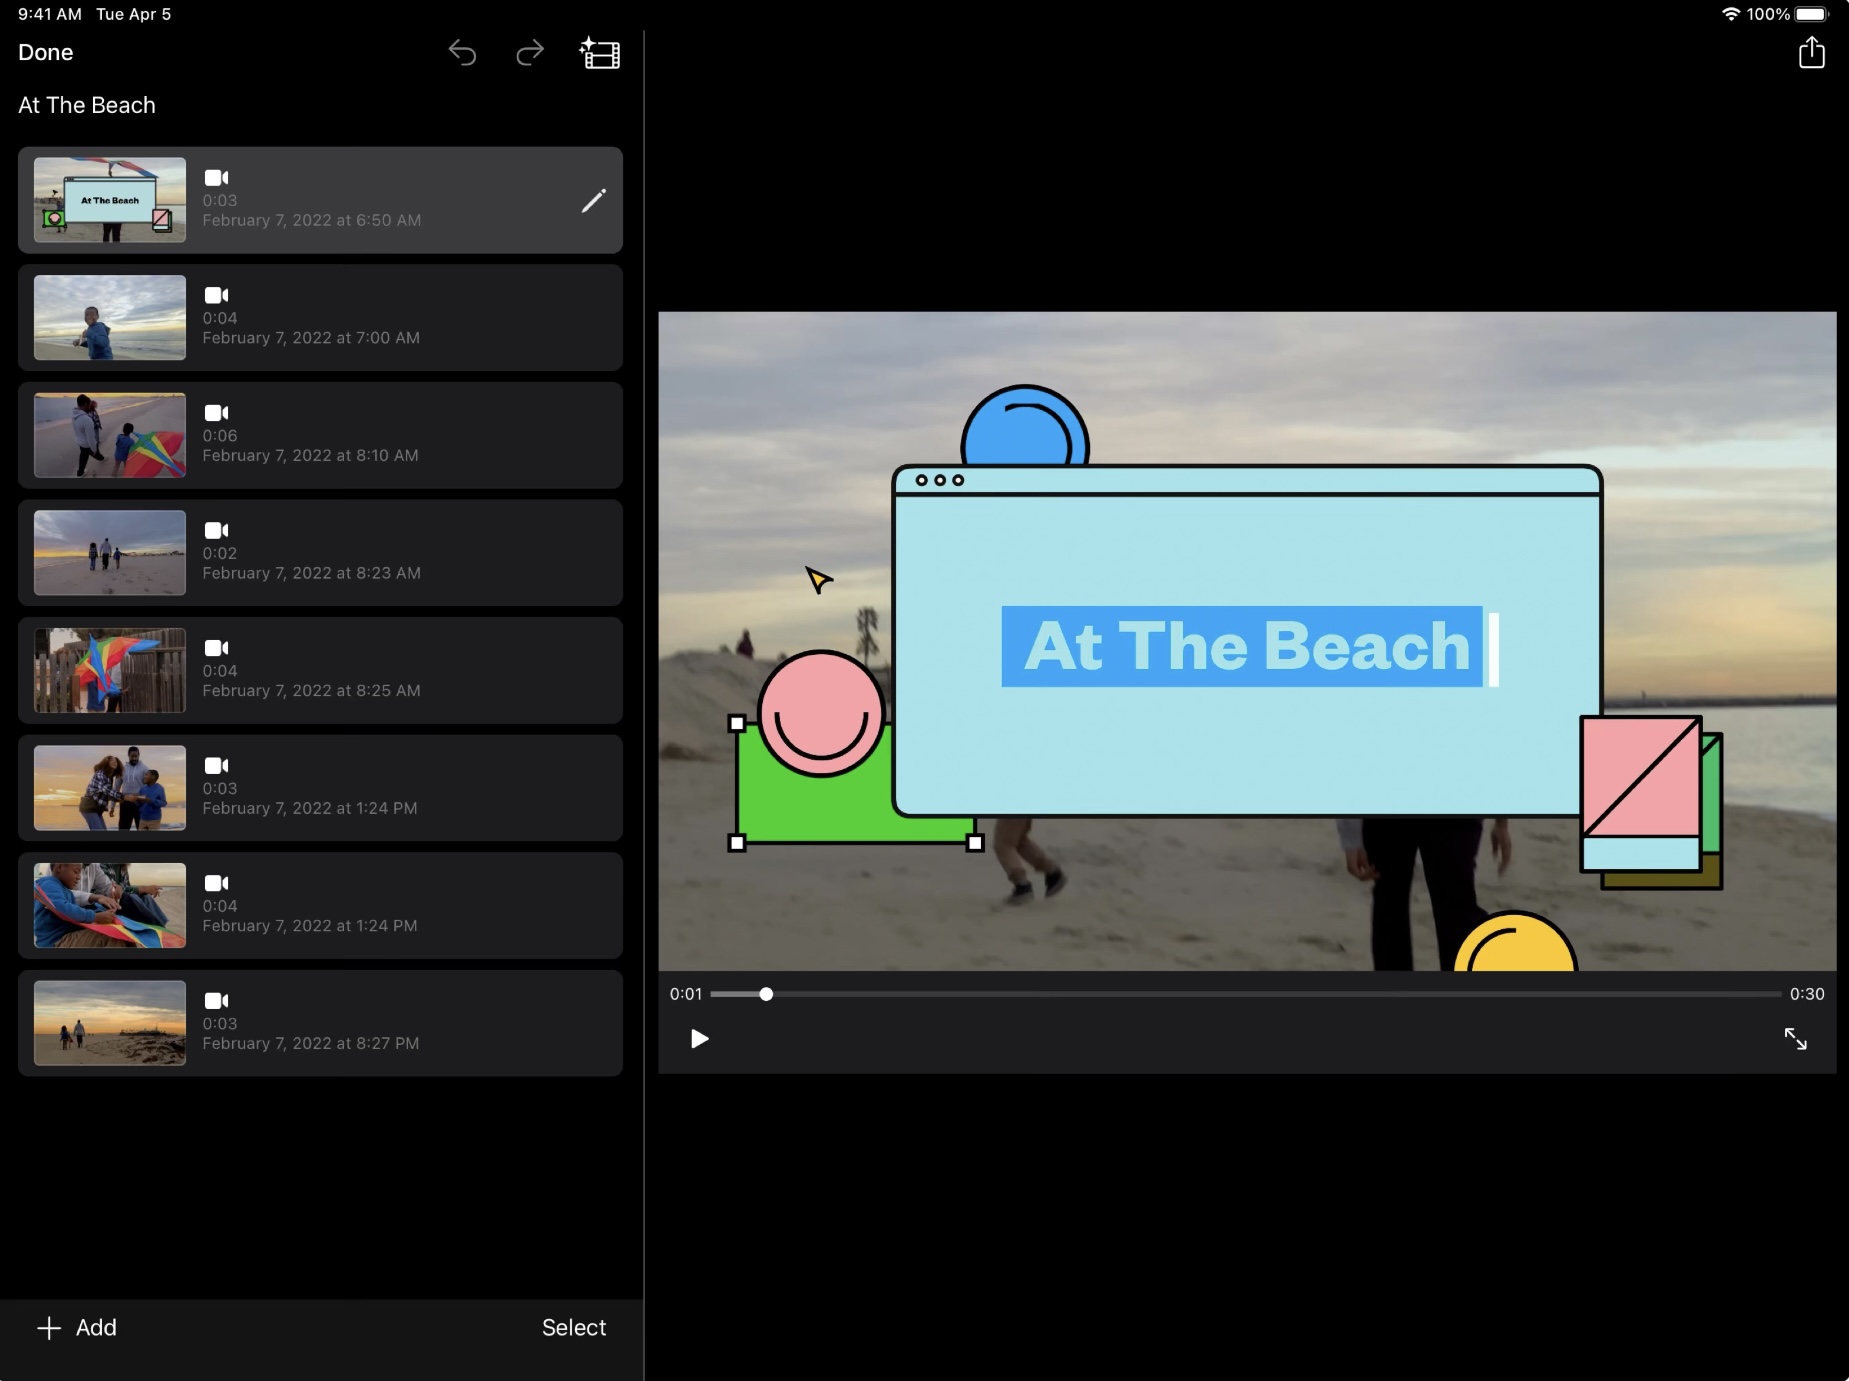Pick the 8:27 PM sunset clip
The image size is (1849, 1381).
320,1024
